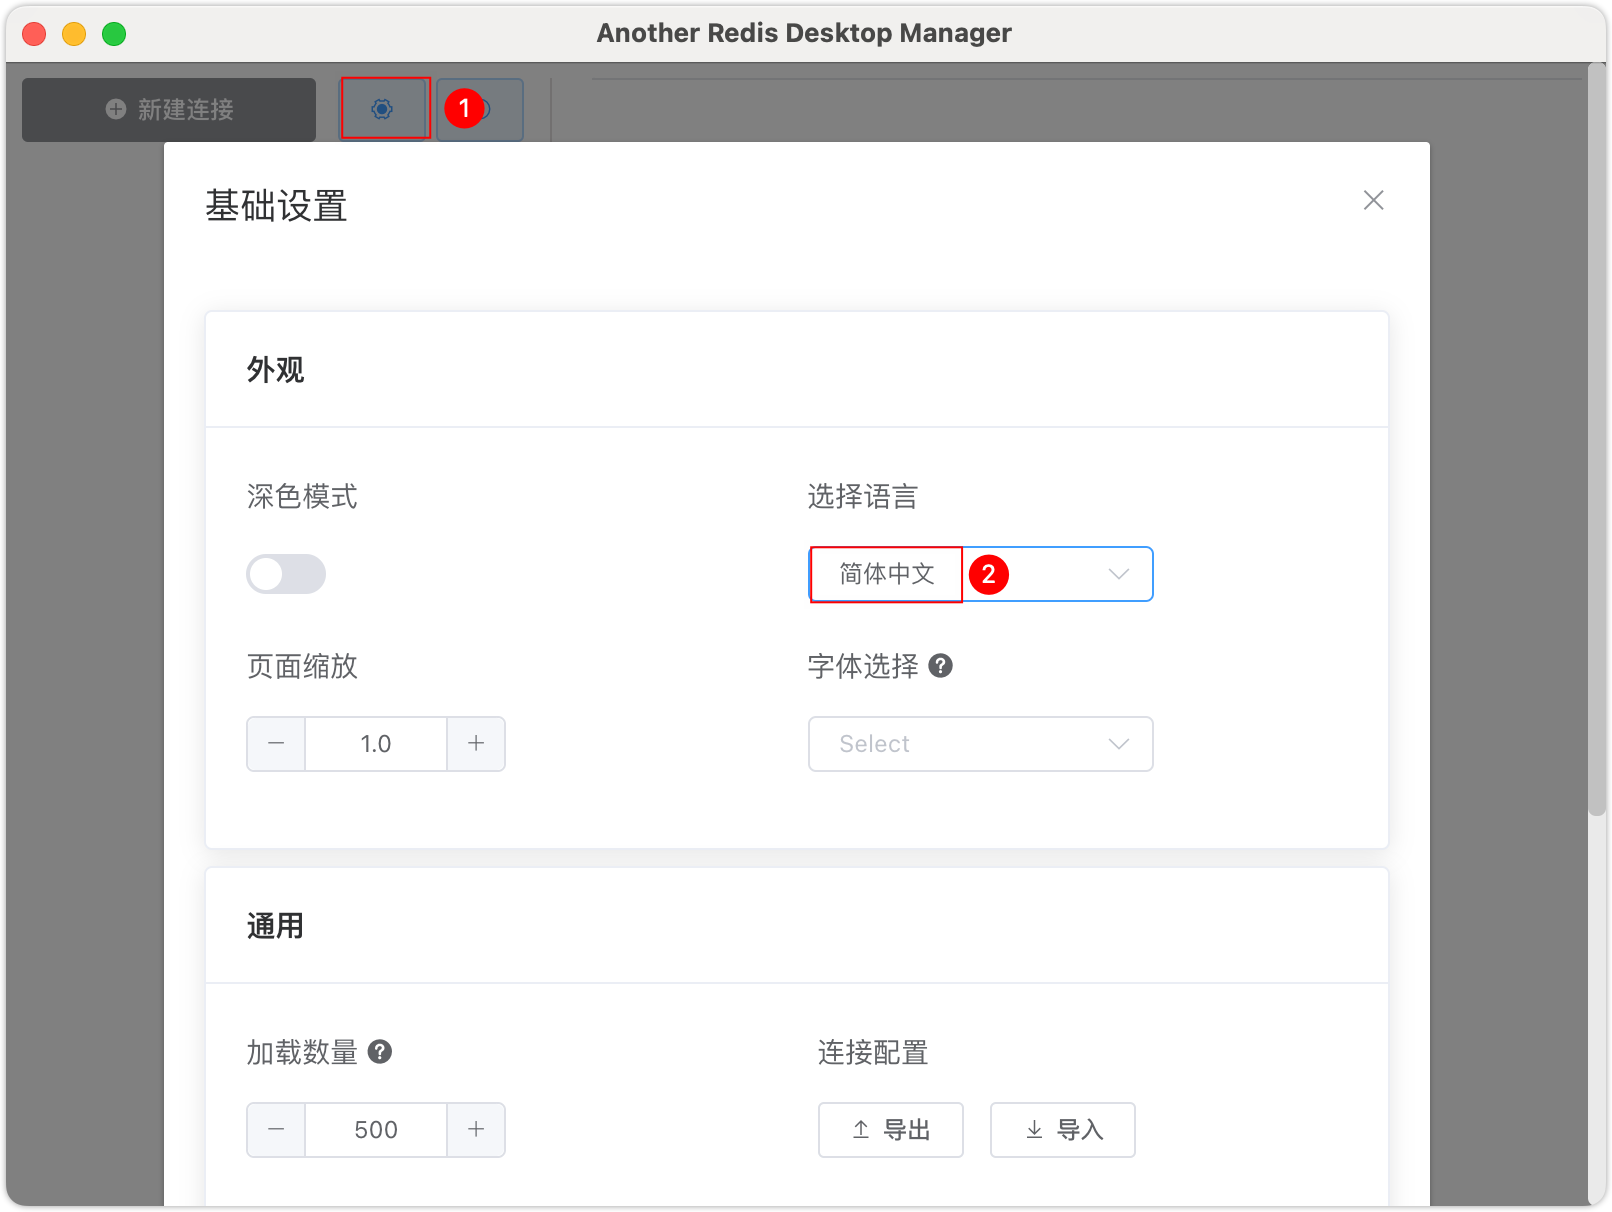Click the 导入 import button
The width and height of the screenshot is (1612, 1212).
pyautogui.click(x=1063, y=1130)
